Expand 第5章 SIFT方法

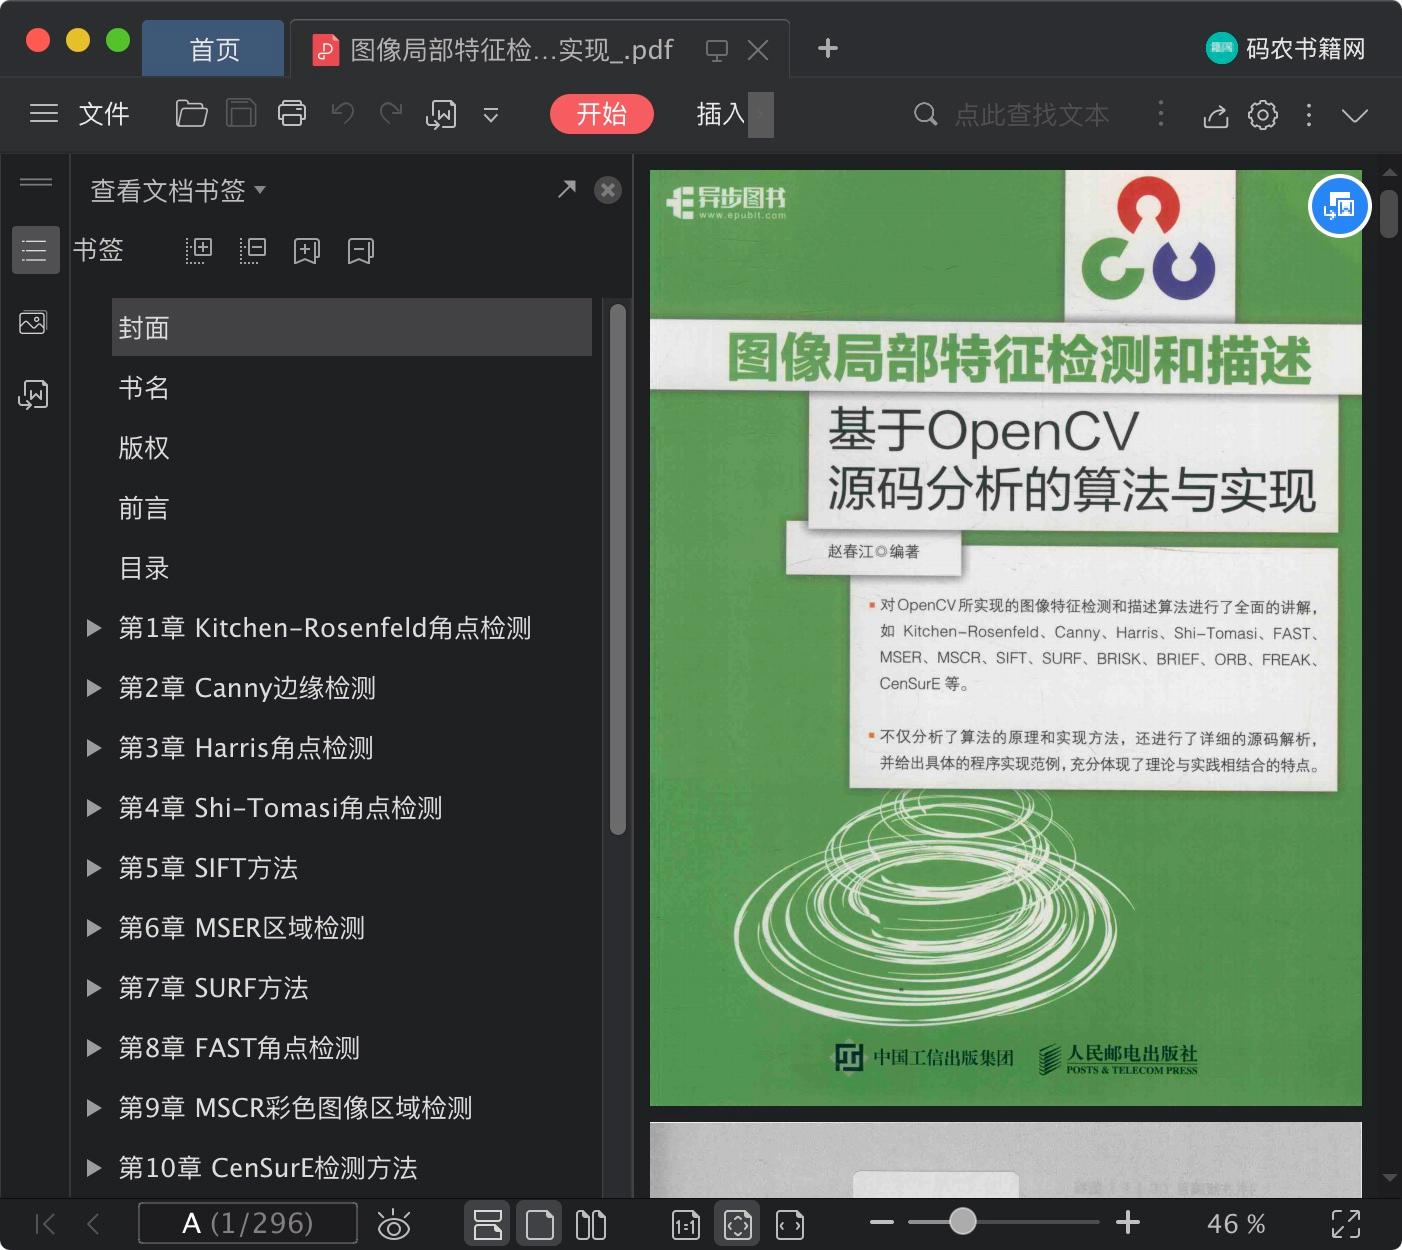tap(94, 868)
